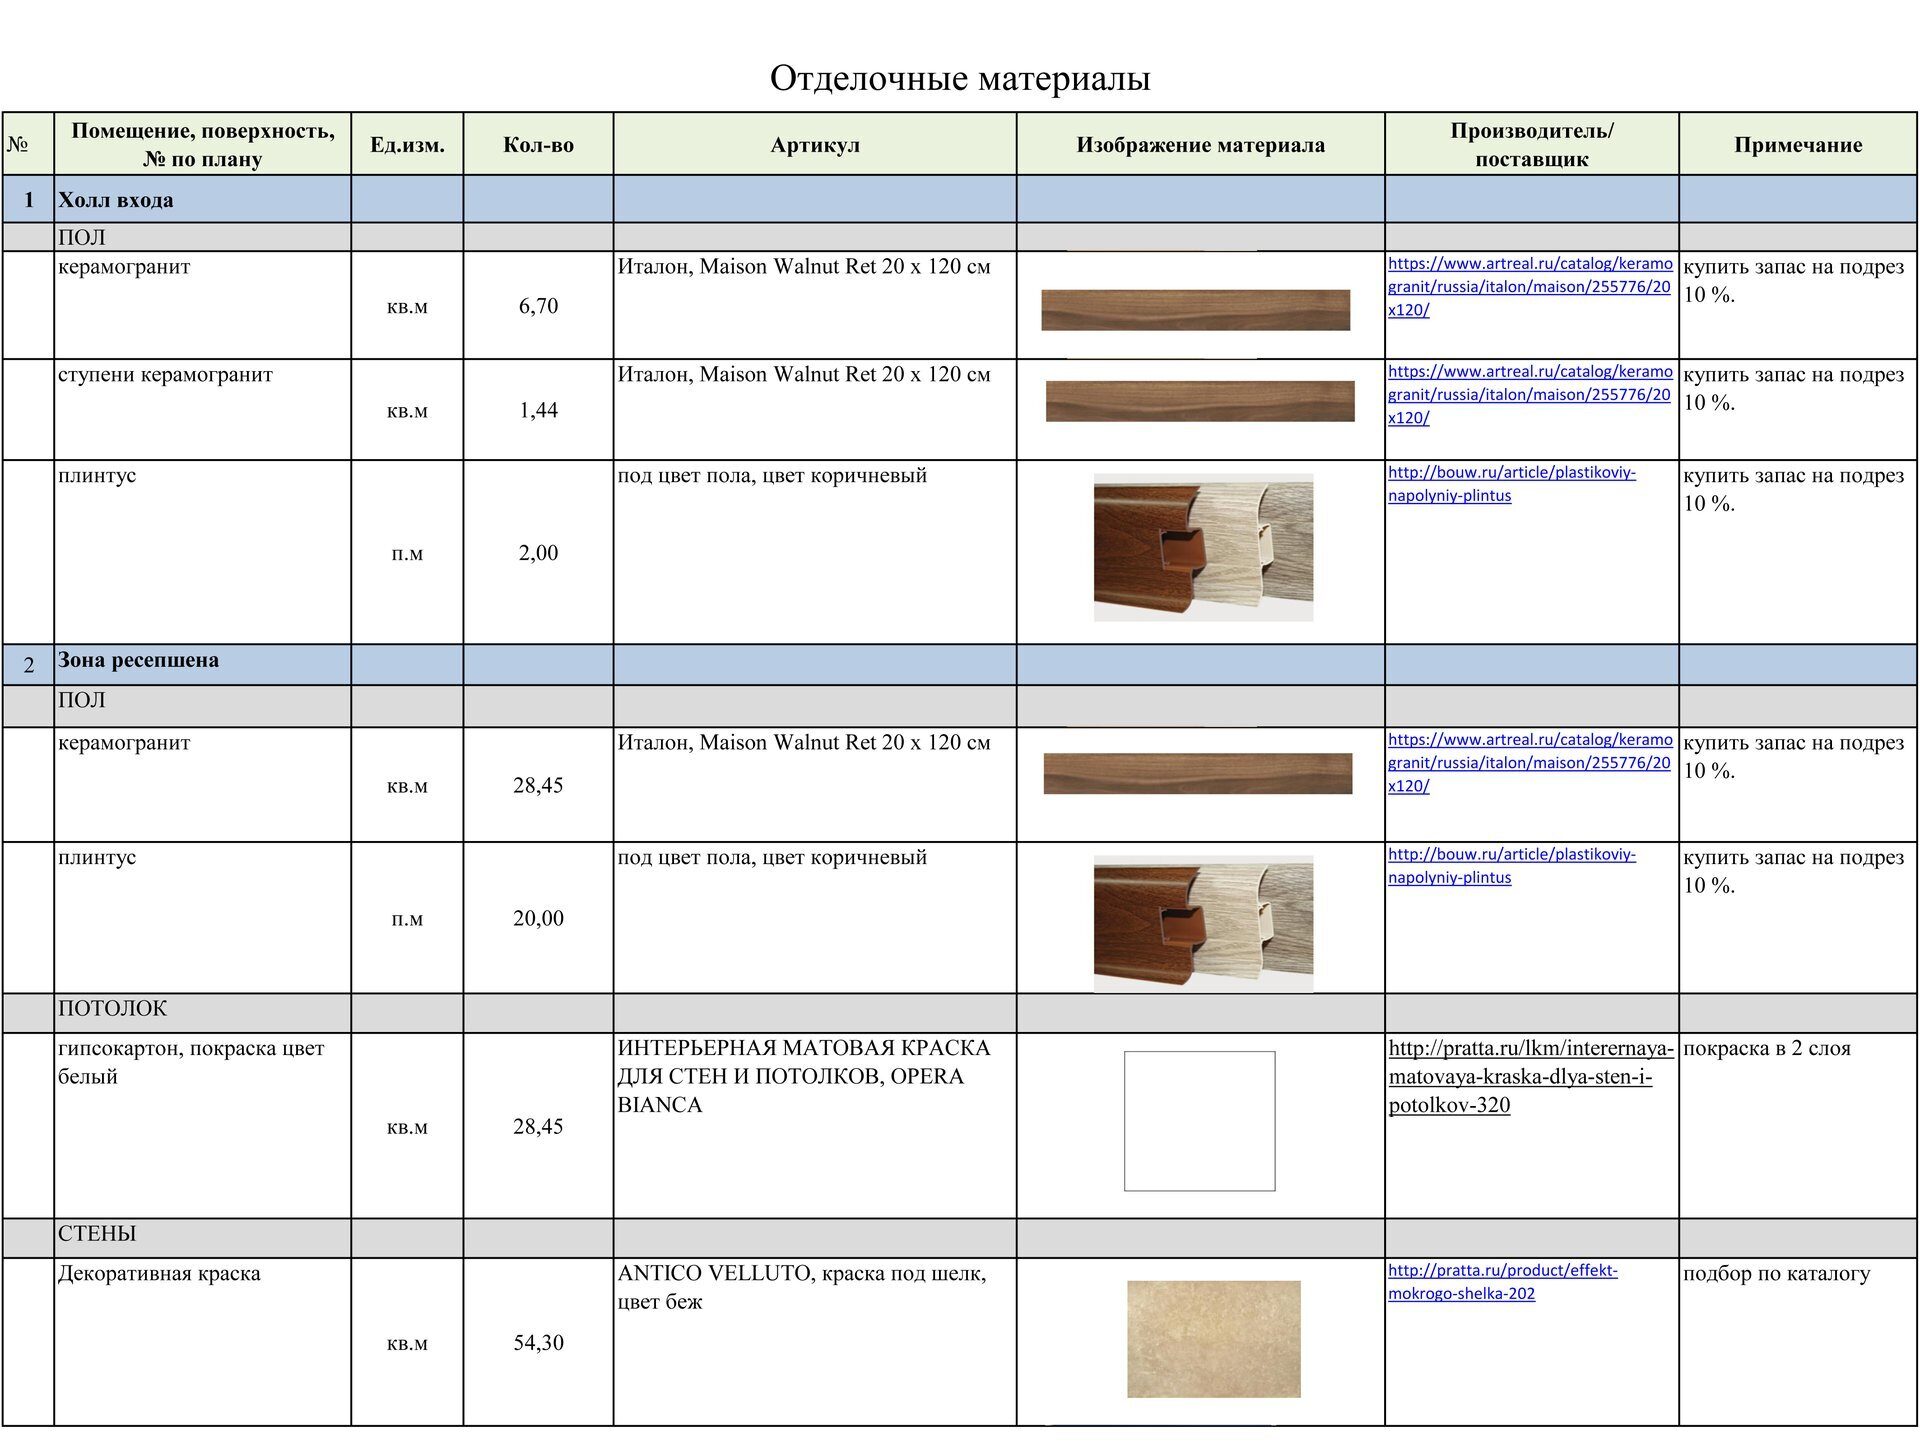Screen dimensions: 1920x1441
Task: Open artreal link in Зона ресепшена керамогранит row
Action: pos(1530,763)
